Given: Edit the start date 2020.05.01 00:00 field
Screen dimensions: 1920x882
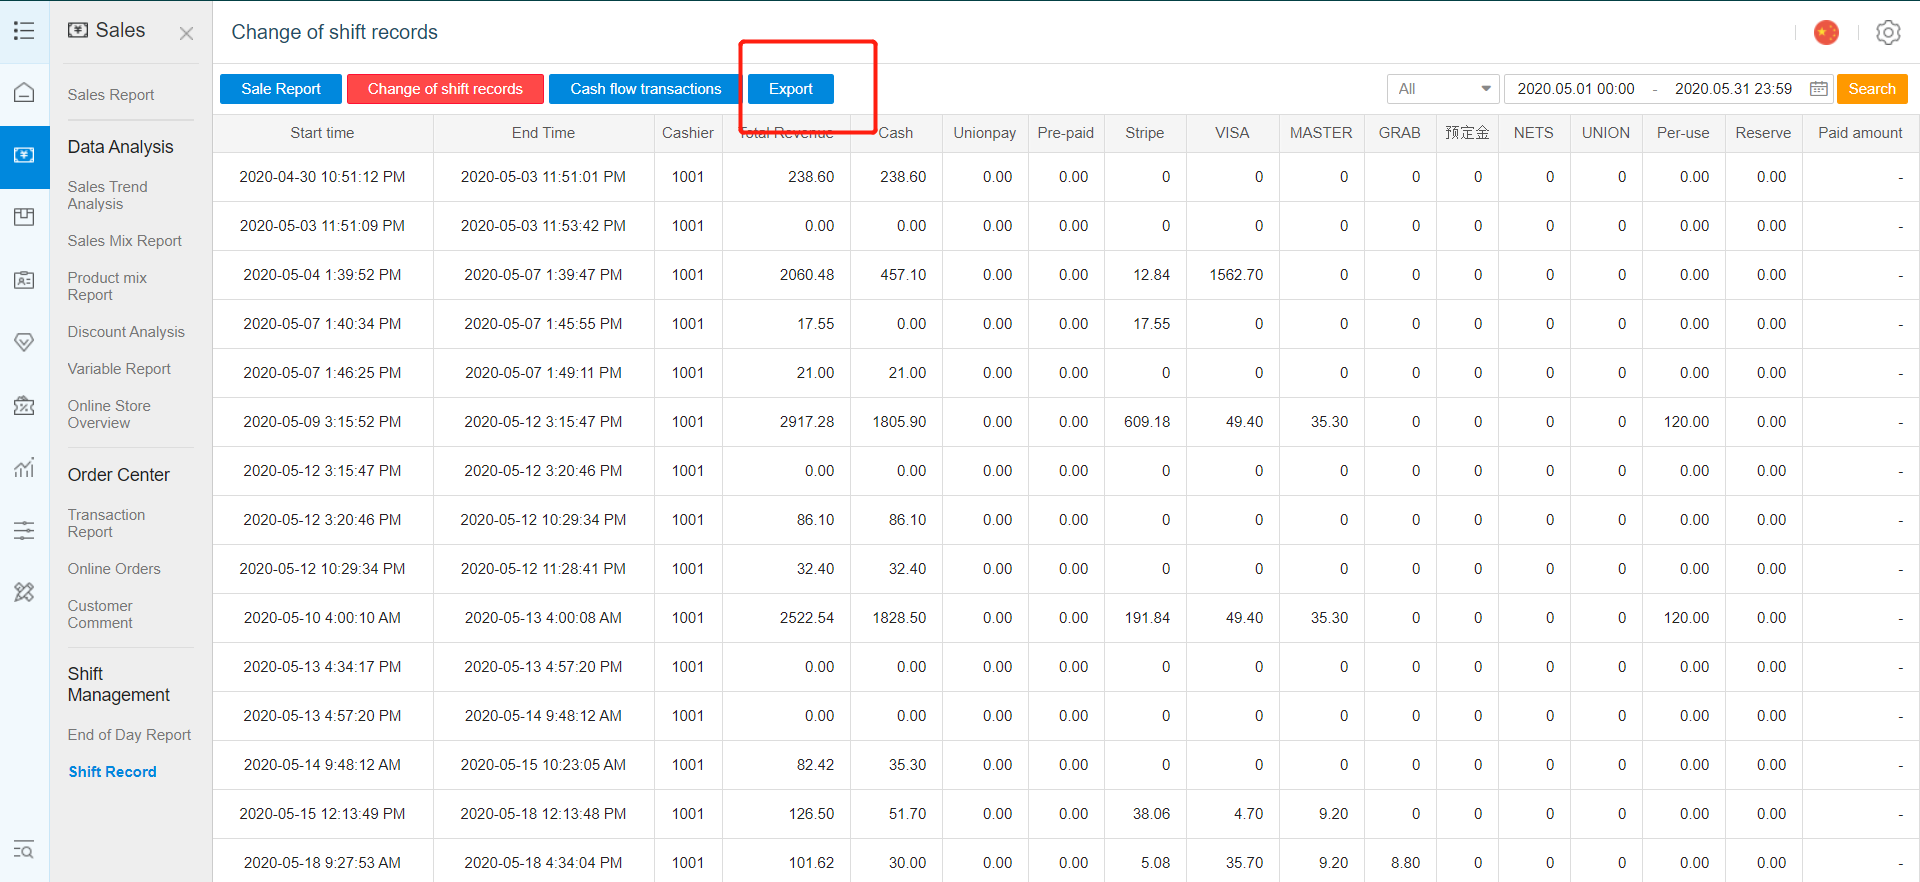Looking at the screenshot, I should [1576, 89].
